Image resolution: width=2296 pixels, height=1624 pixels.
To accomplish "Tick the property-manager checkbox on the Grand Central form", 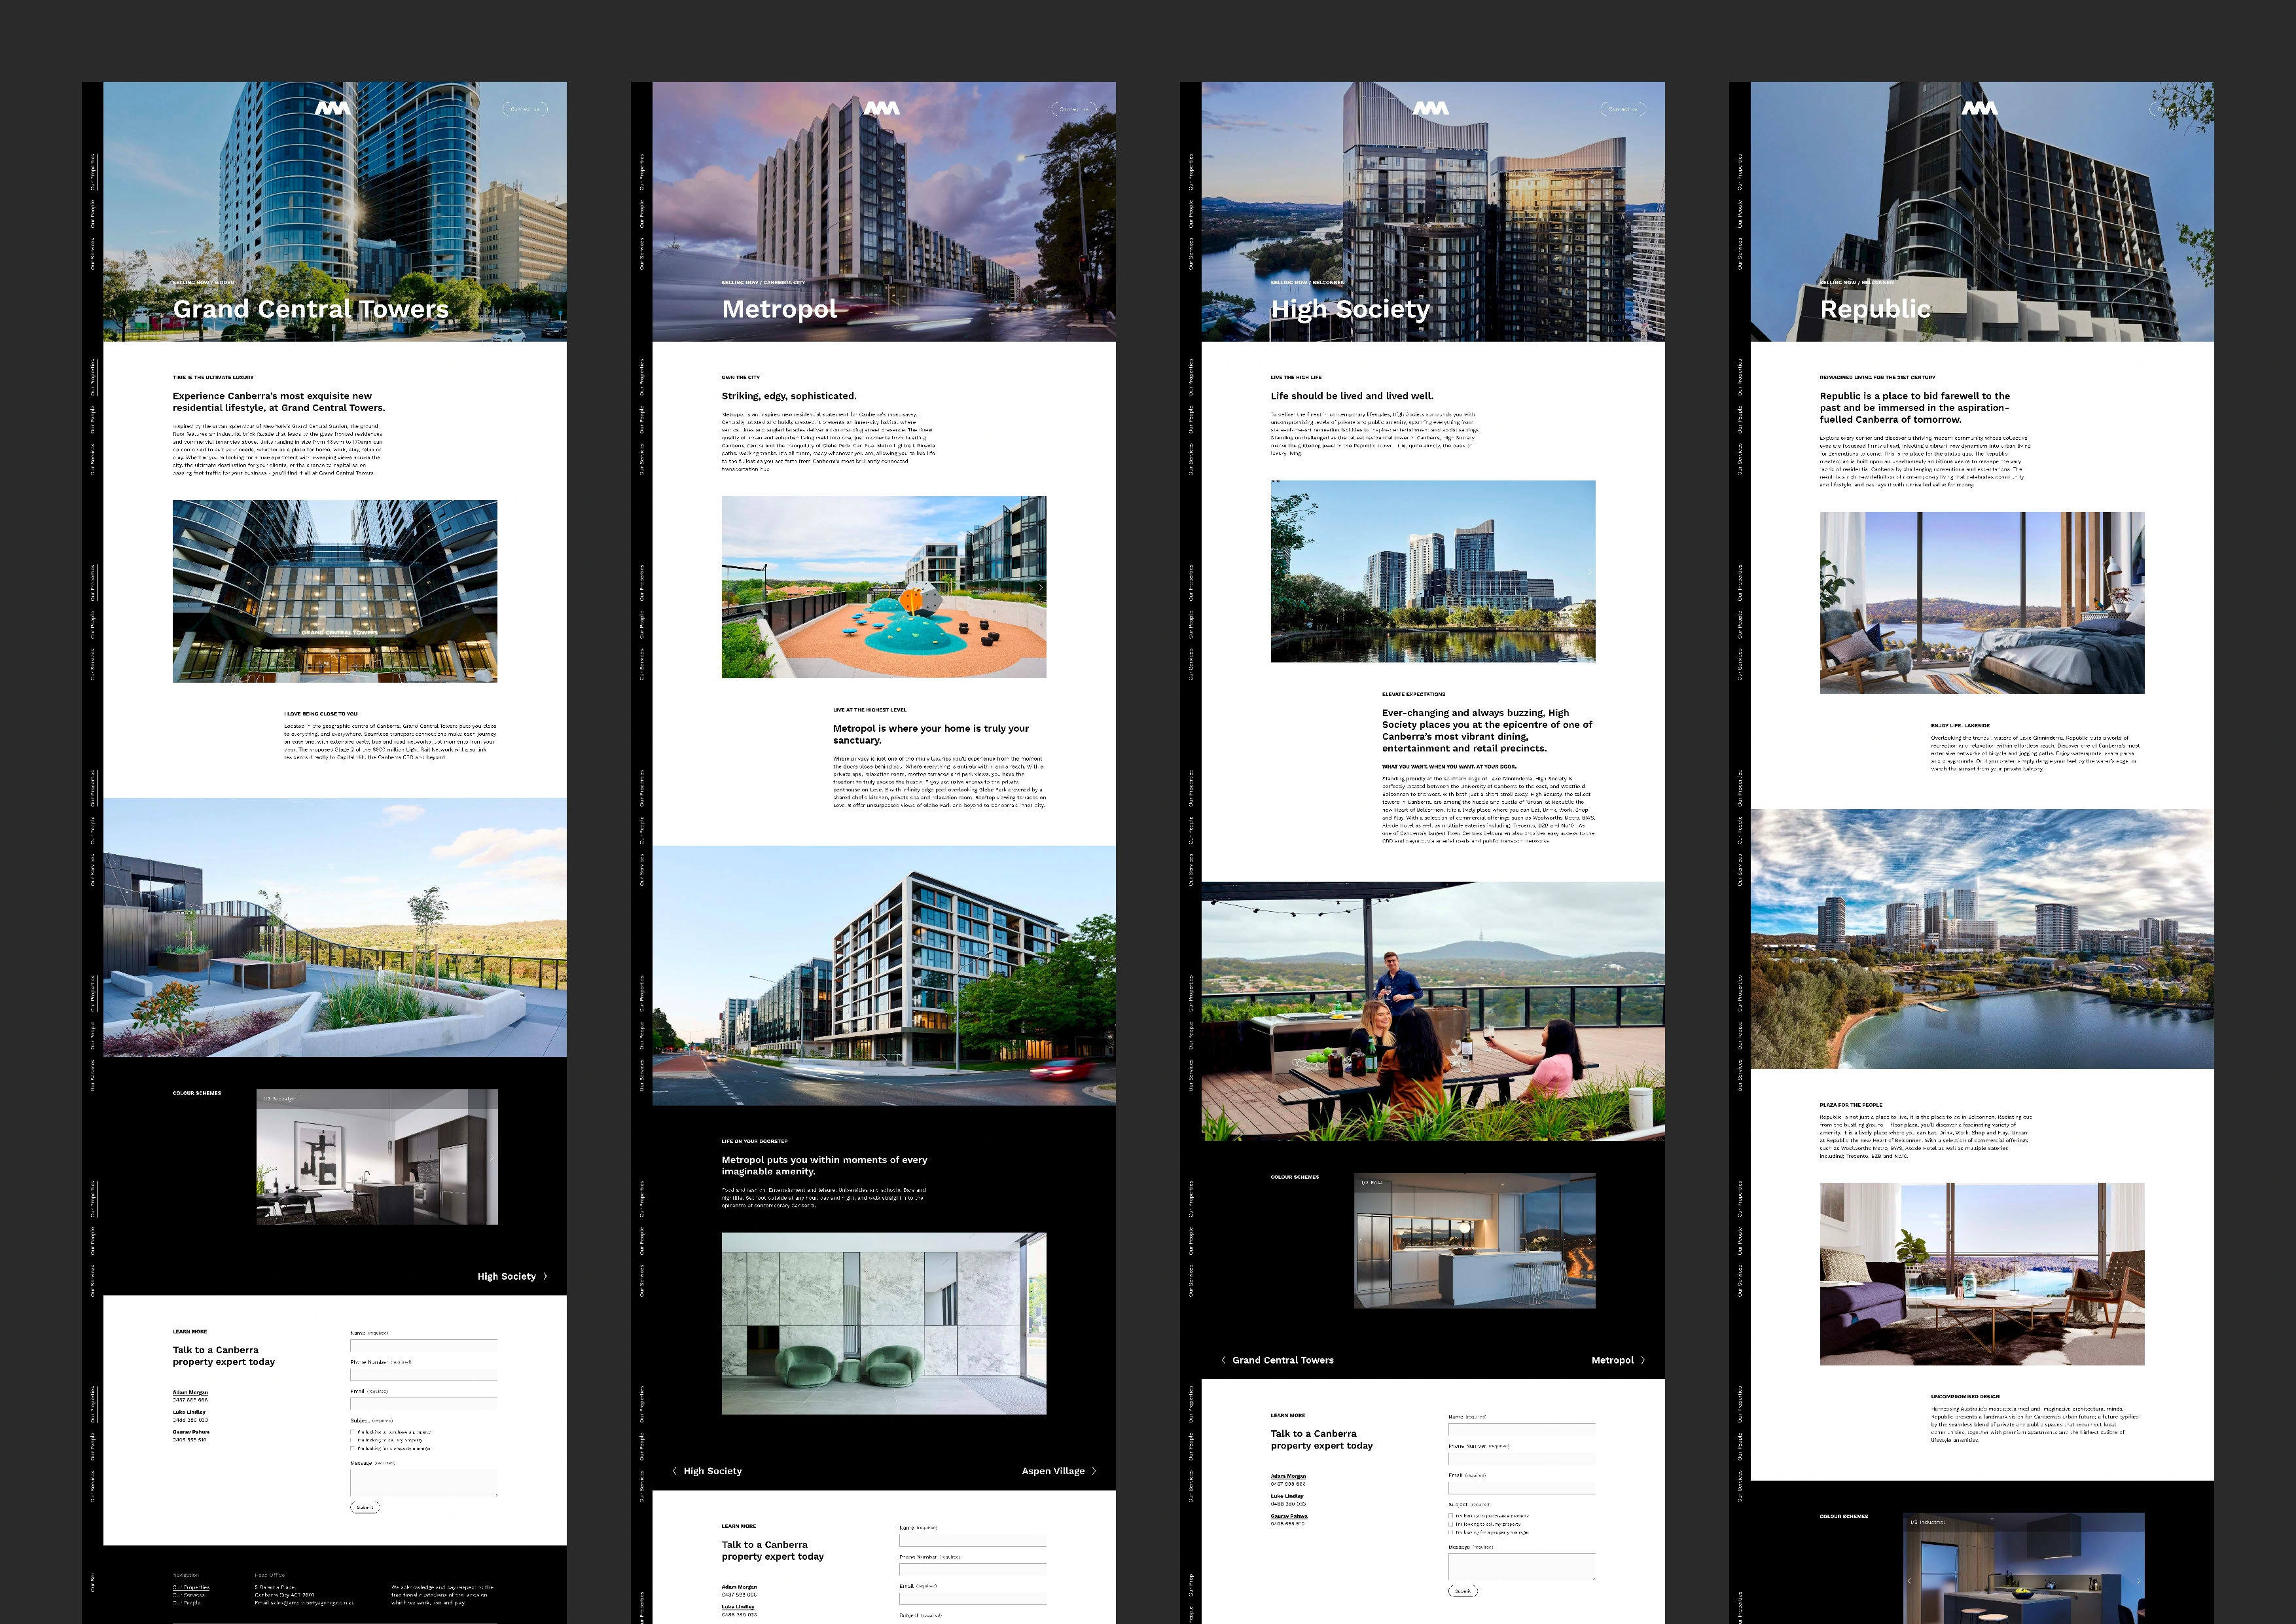I will [x=353, y=1448].
